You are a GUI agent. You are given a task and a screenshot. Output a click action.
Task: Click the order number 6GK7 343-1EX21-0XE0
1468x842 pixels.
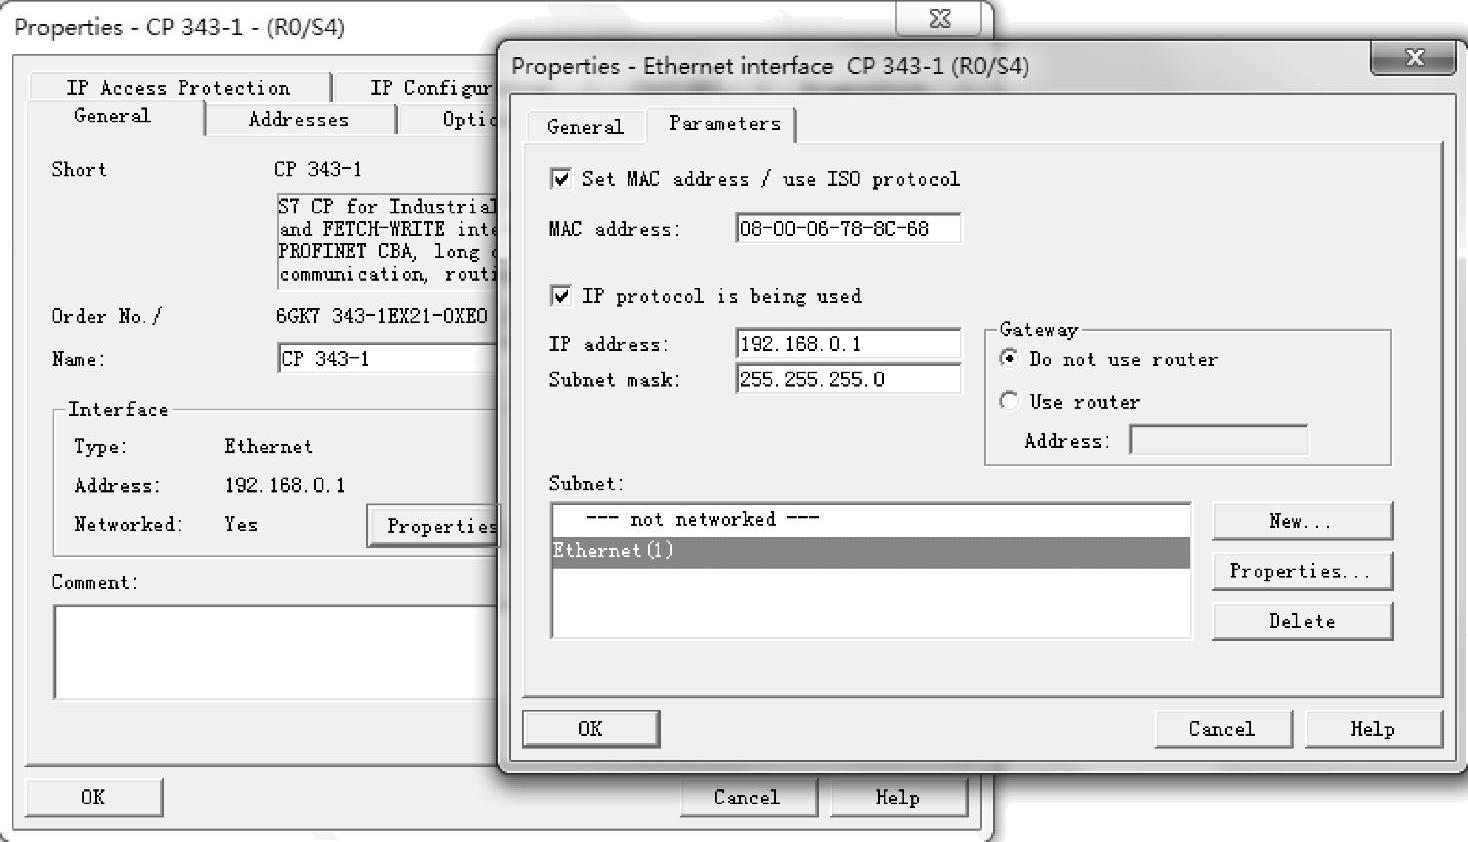coord(381,316)
